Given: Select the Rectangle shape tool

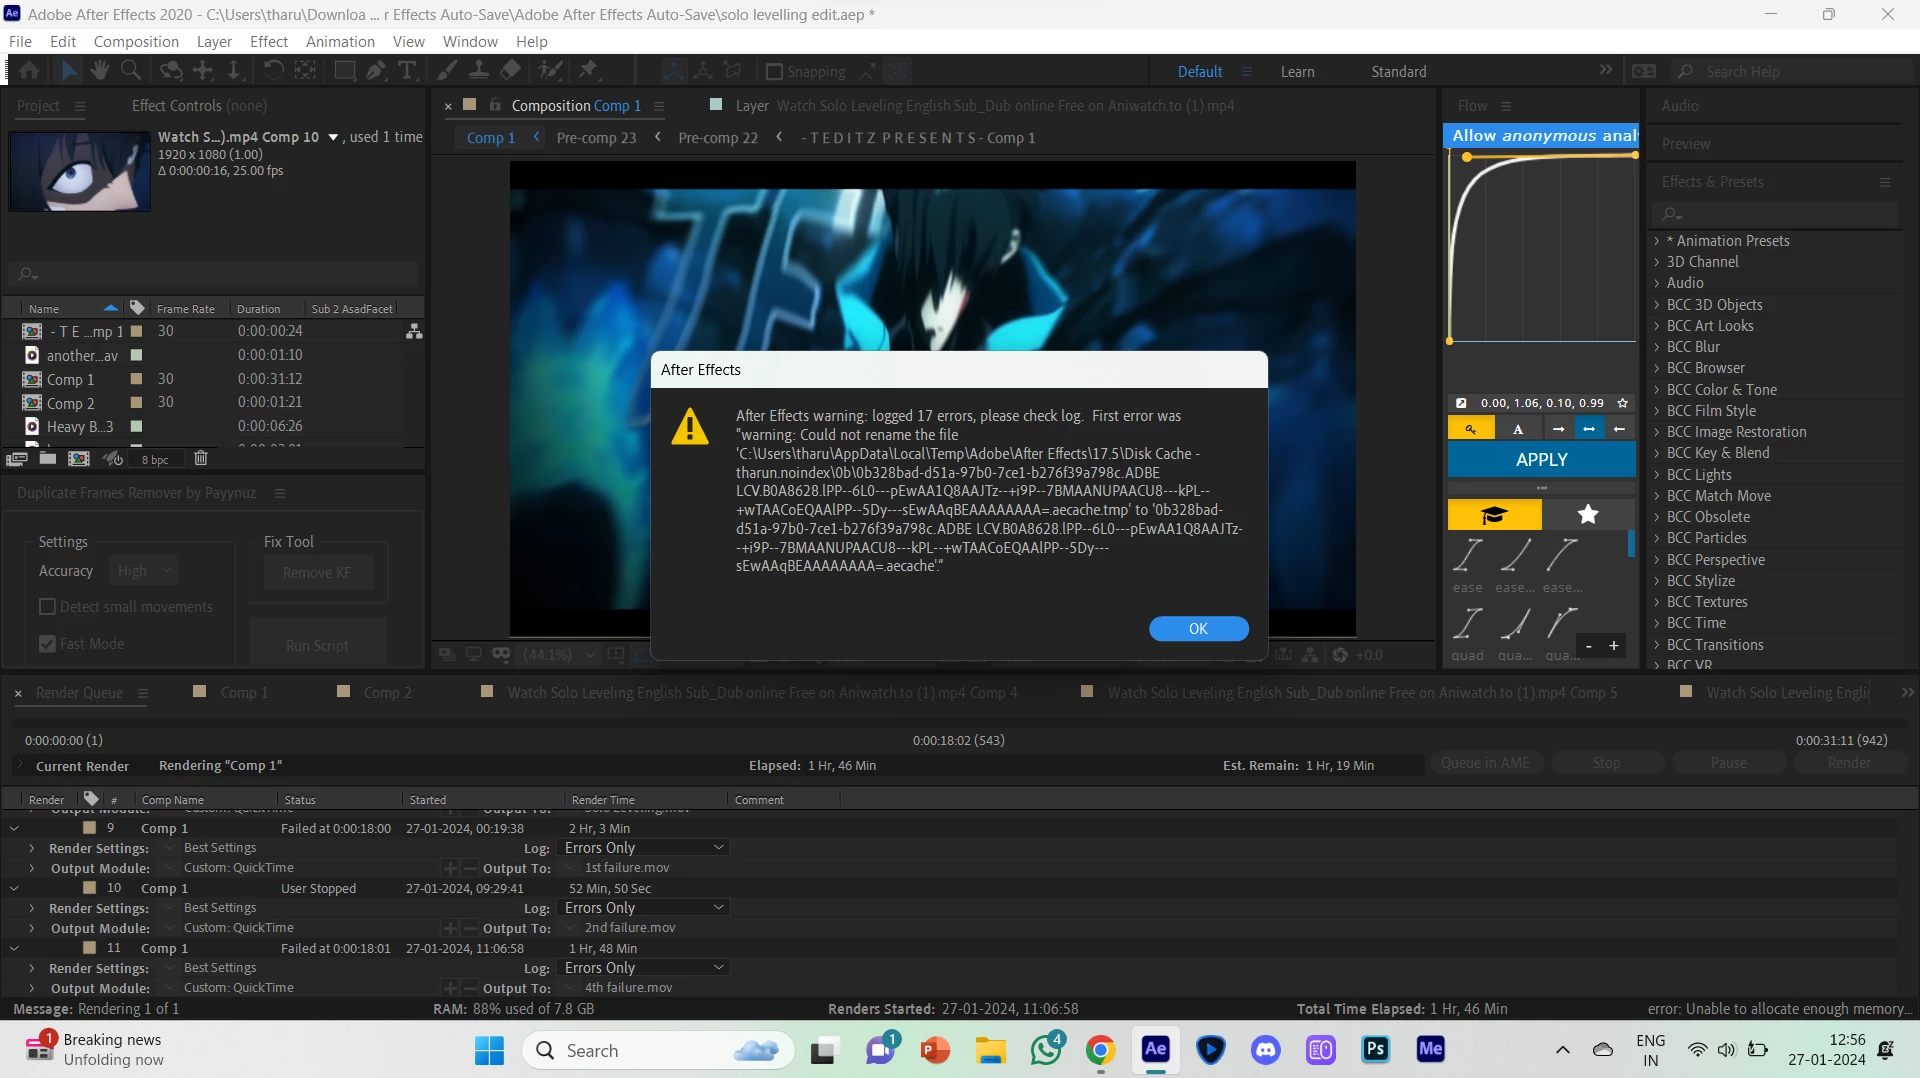Looking at the screenshot, I should point(344,71).
